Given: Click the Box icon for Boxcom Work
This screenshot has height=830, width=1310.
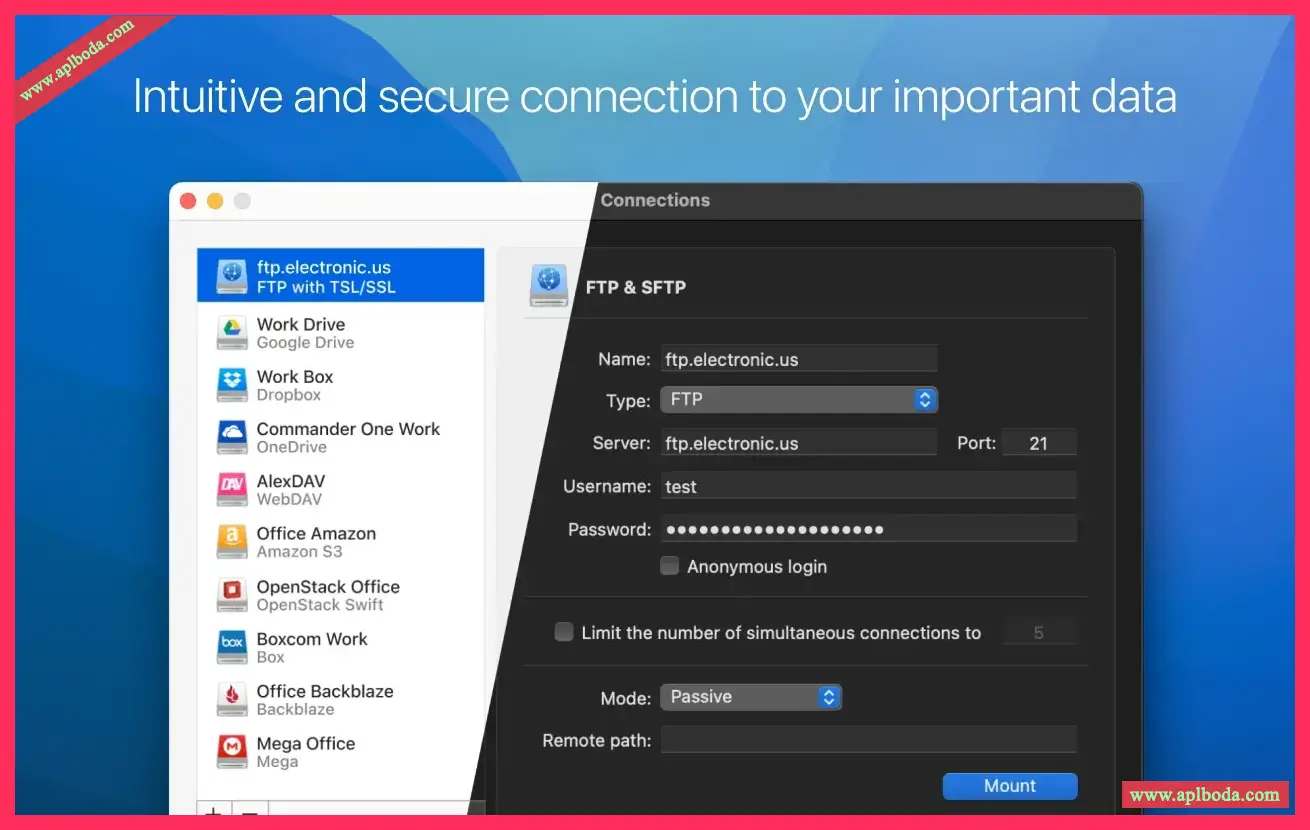Looking at the screenshot, I should pos(232,647).
